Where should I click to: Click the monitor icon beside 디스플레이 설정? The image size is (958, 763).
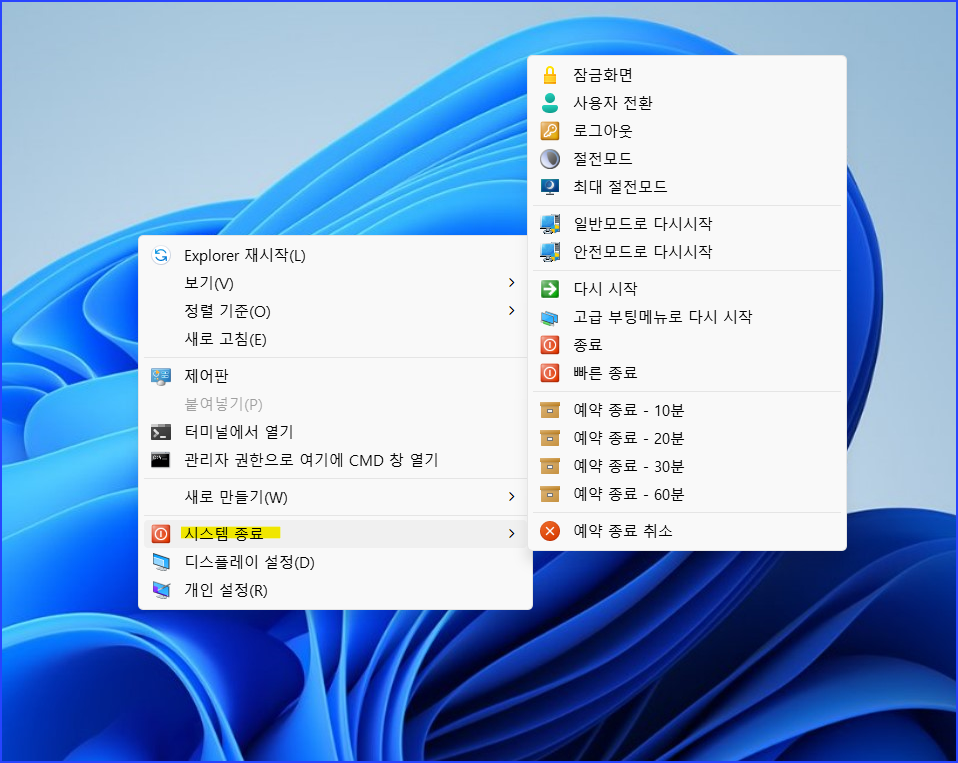point(161,562)
